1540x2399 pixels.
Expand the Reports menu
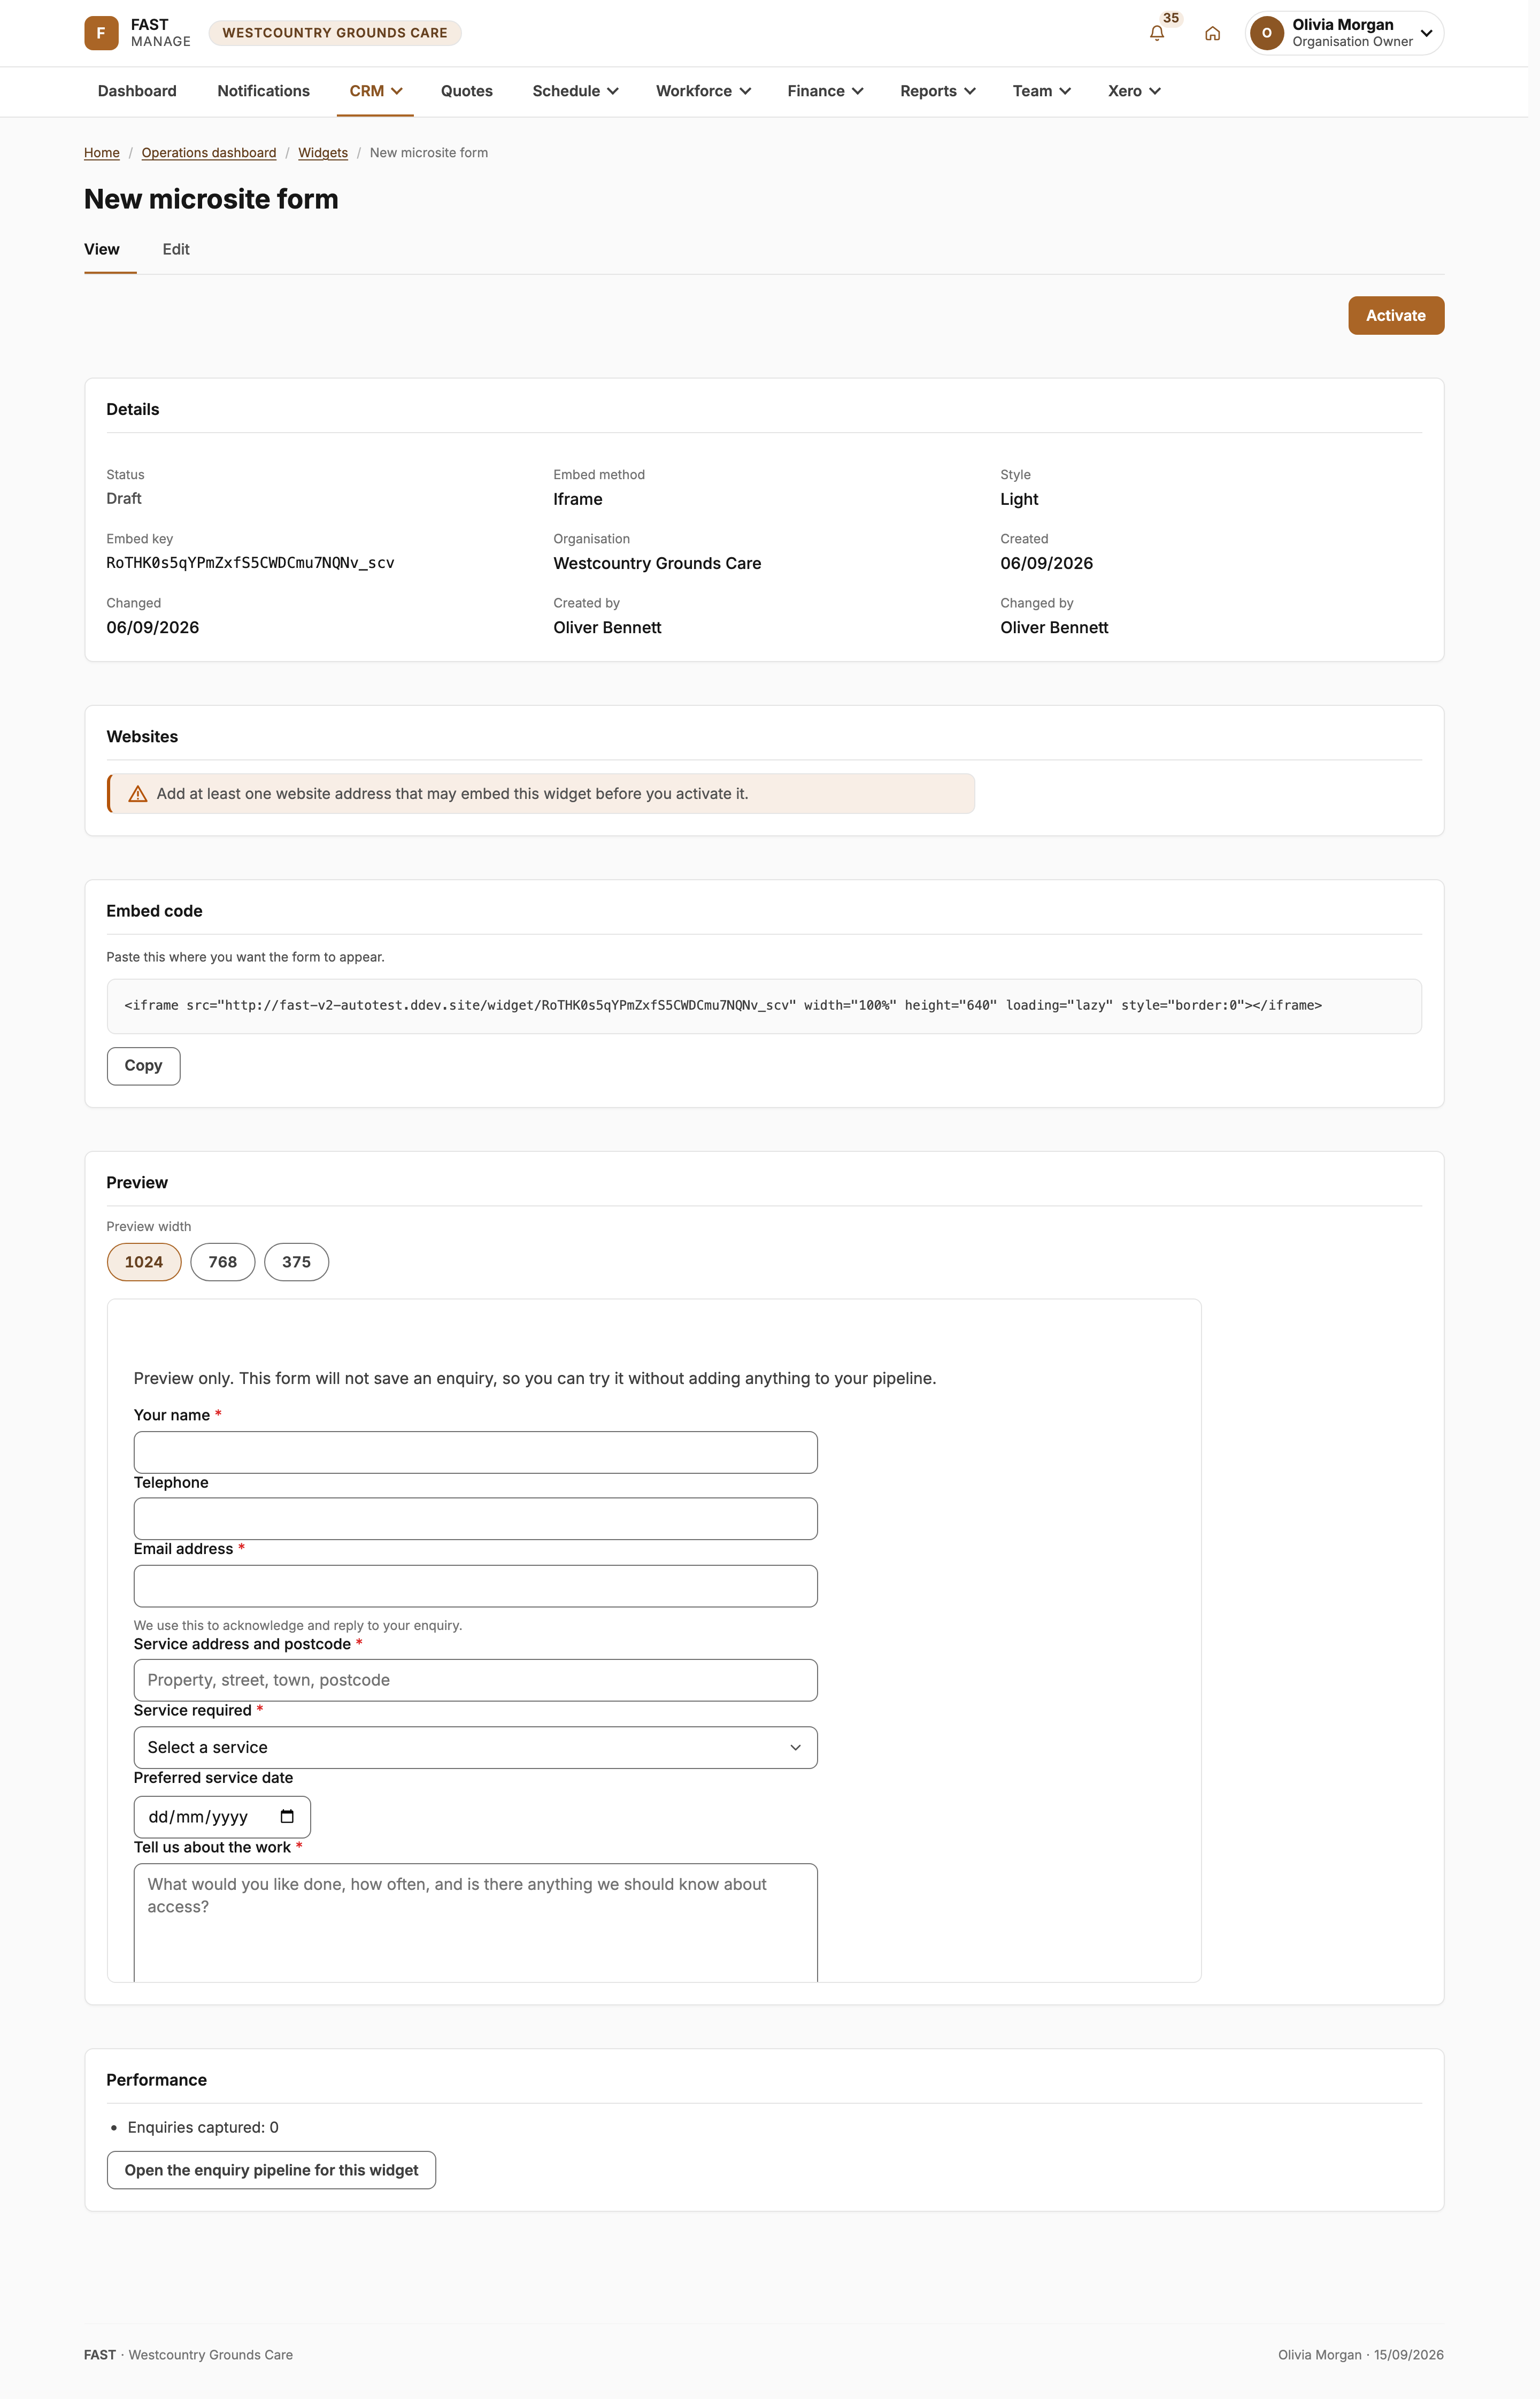937,91
